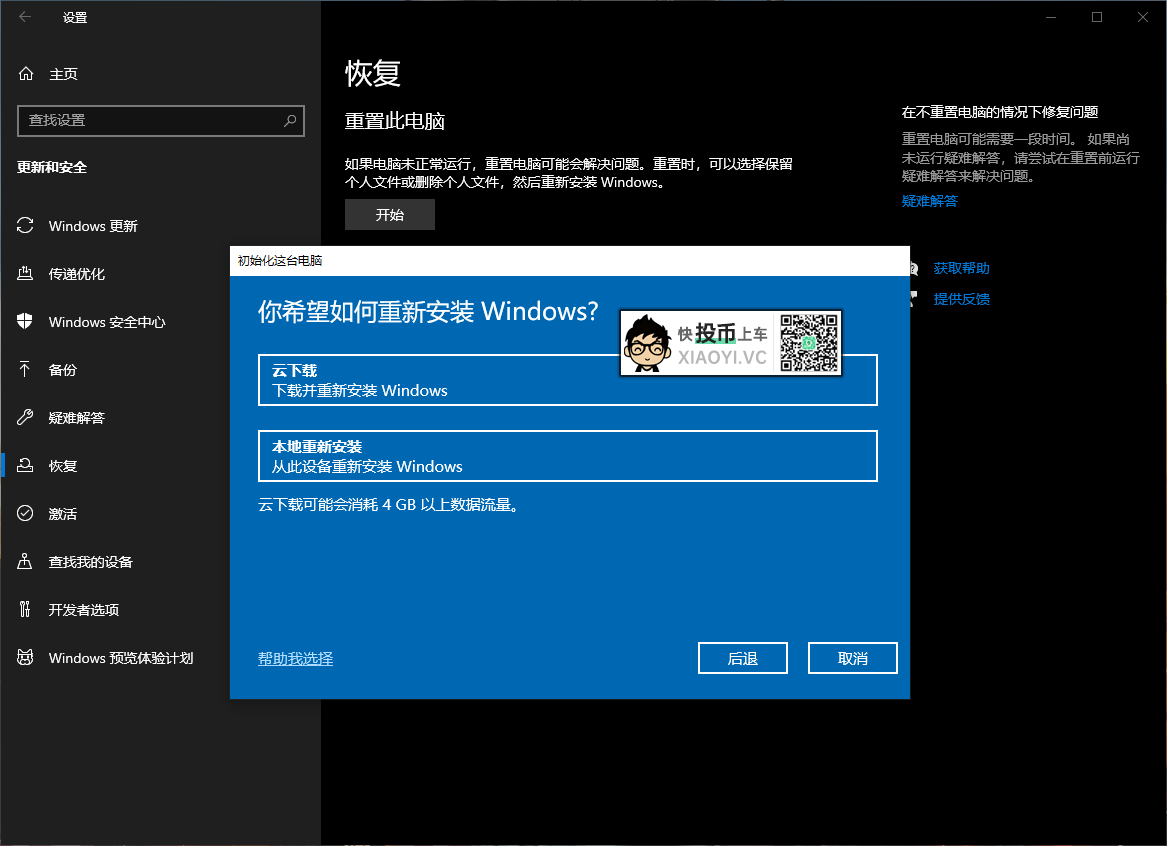
Task: Click 取消 to cancel reset dialog
Action: [852, 658]
